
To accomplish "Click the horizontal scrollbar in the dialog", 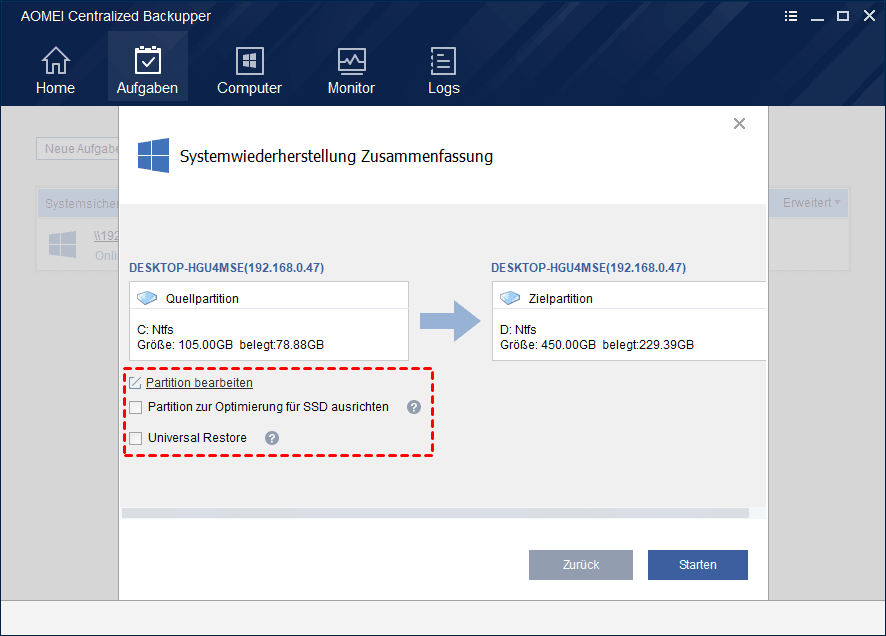I will tap(435, 513).
